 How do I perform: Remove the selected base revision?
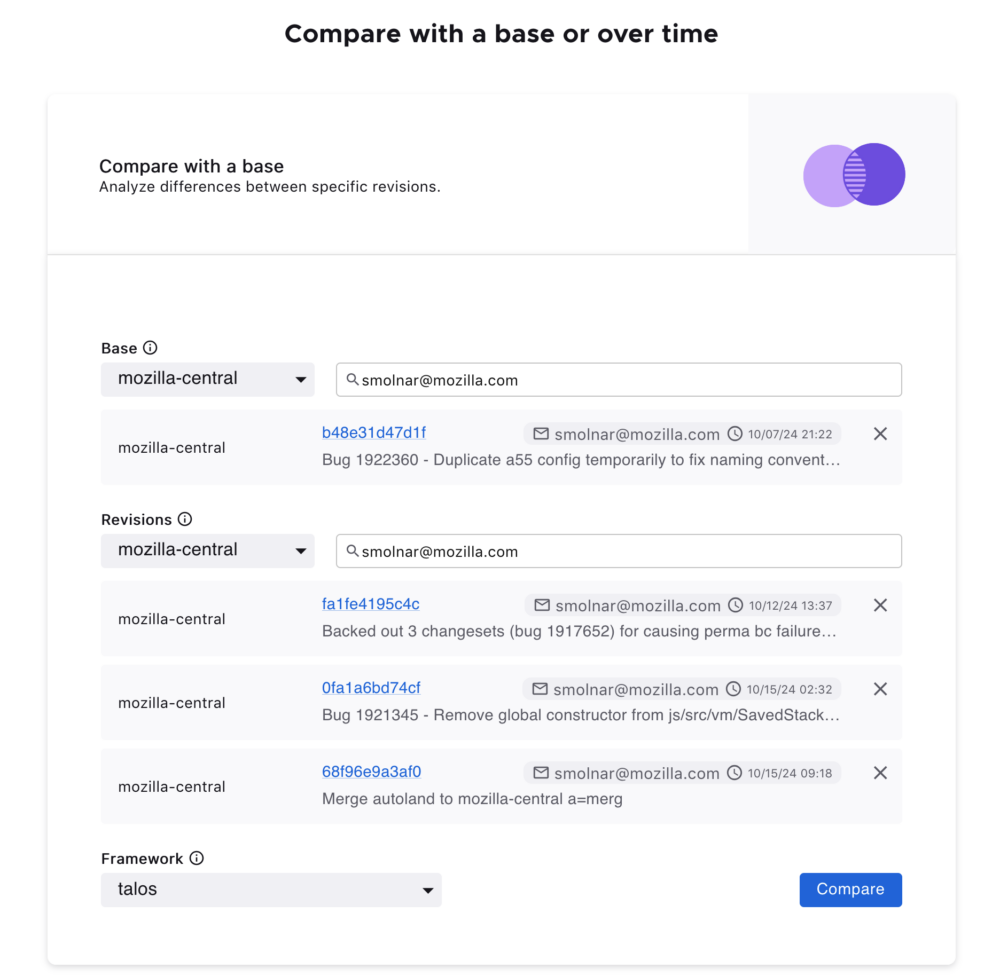[x=880, y=434]
